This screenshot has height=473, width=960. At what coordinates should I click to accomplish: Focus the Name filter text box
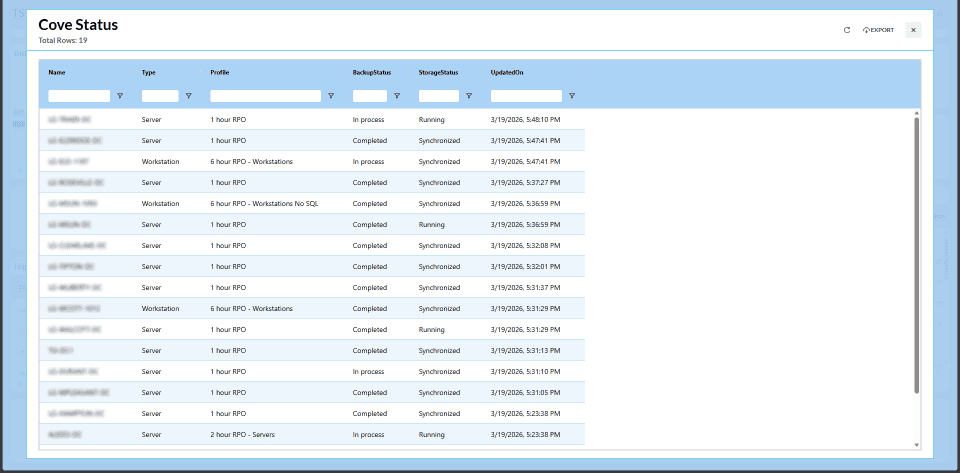pyautogui.click(x=79, y=96)
